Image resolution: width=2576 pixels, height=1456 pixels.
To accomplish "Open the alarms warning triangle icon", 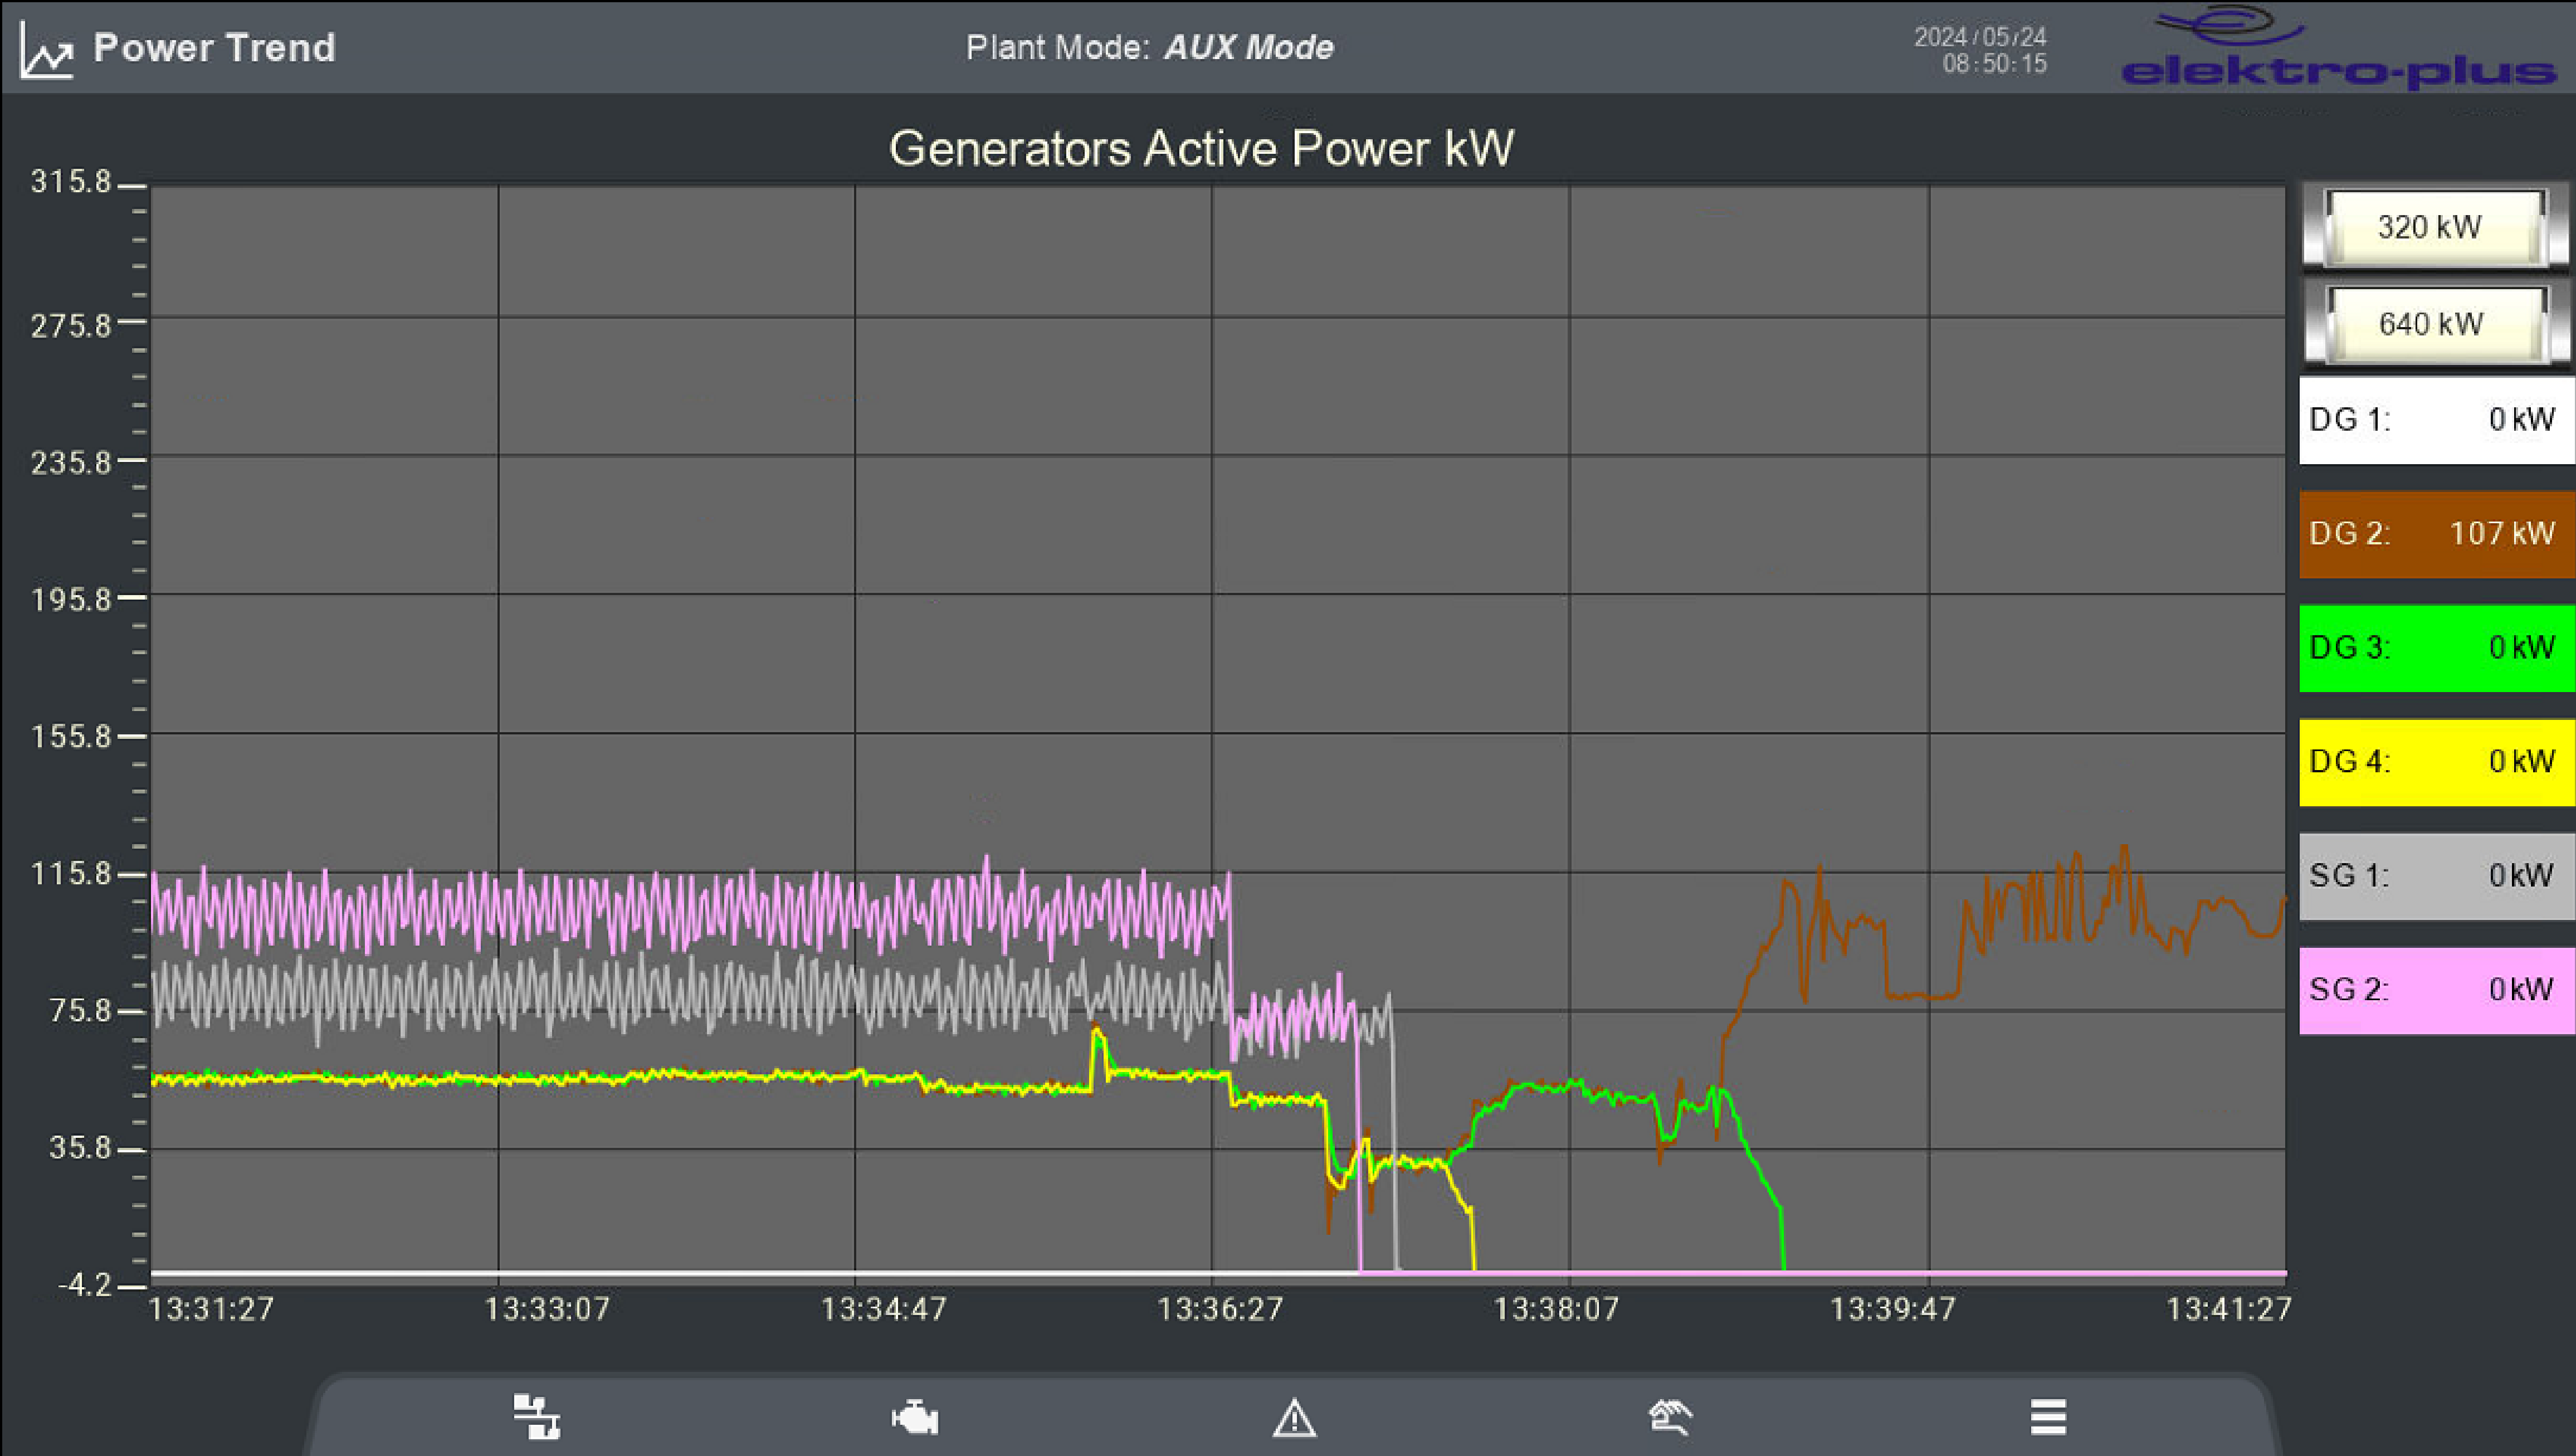I will pyautogui.click(x=1294, y=1418).
